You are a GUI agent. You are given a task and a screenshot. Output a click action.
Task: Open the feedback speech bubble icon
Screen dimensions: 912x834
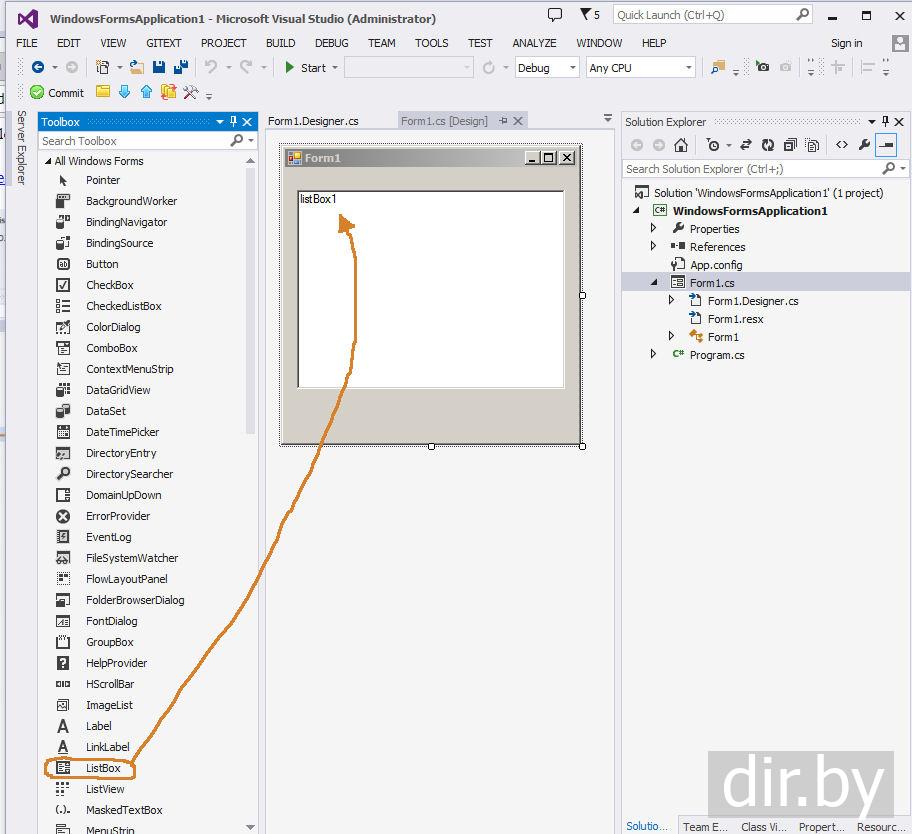click(555, 15)
